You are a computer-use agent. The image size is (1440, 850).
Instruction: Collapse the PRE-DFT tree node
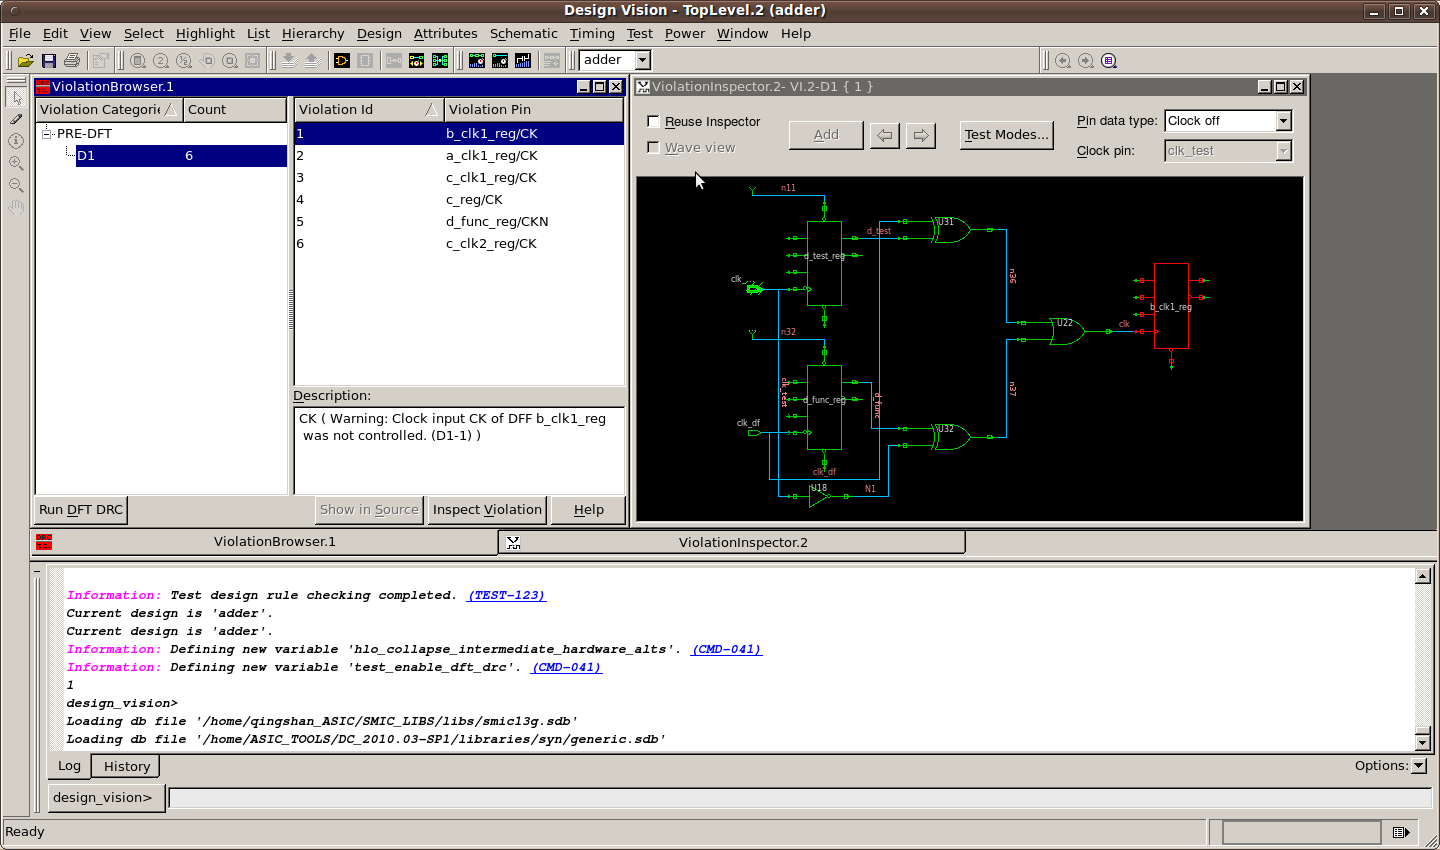tap(46, 133)
